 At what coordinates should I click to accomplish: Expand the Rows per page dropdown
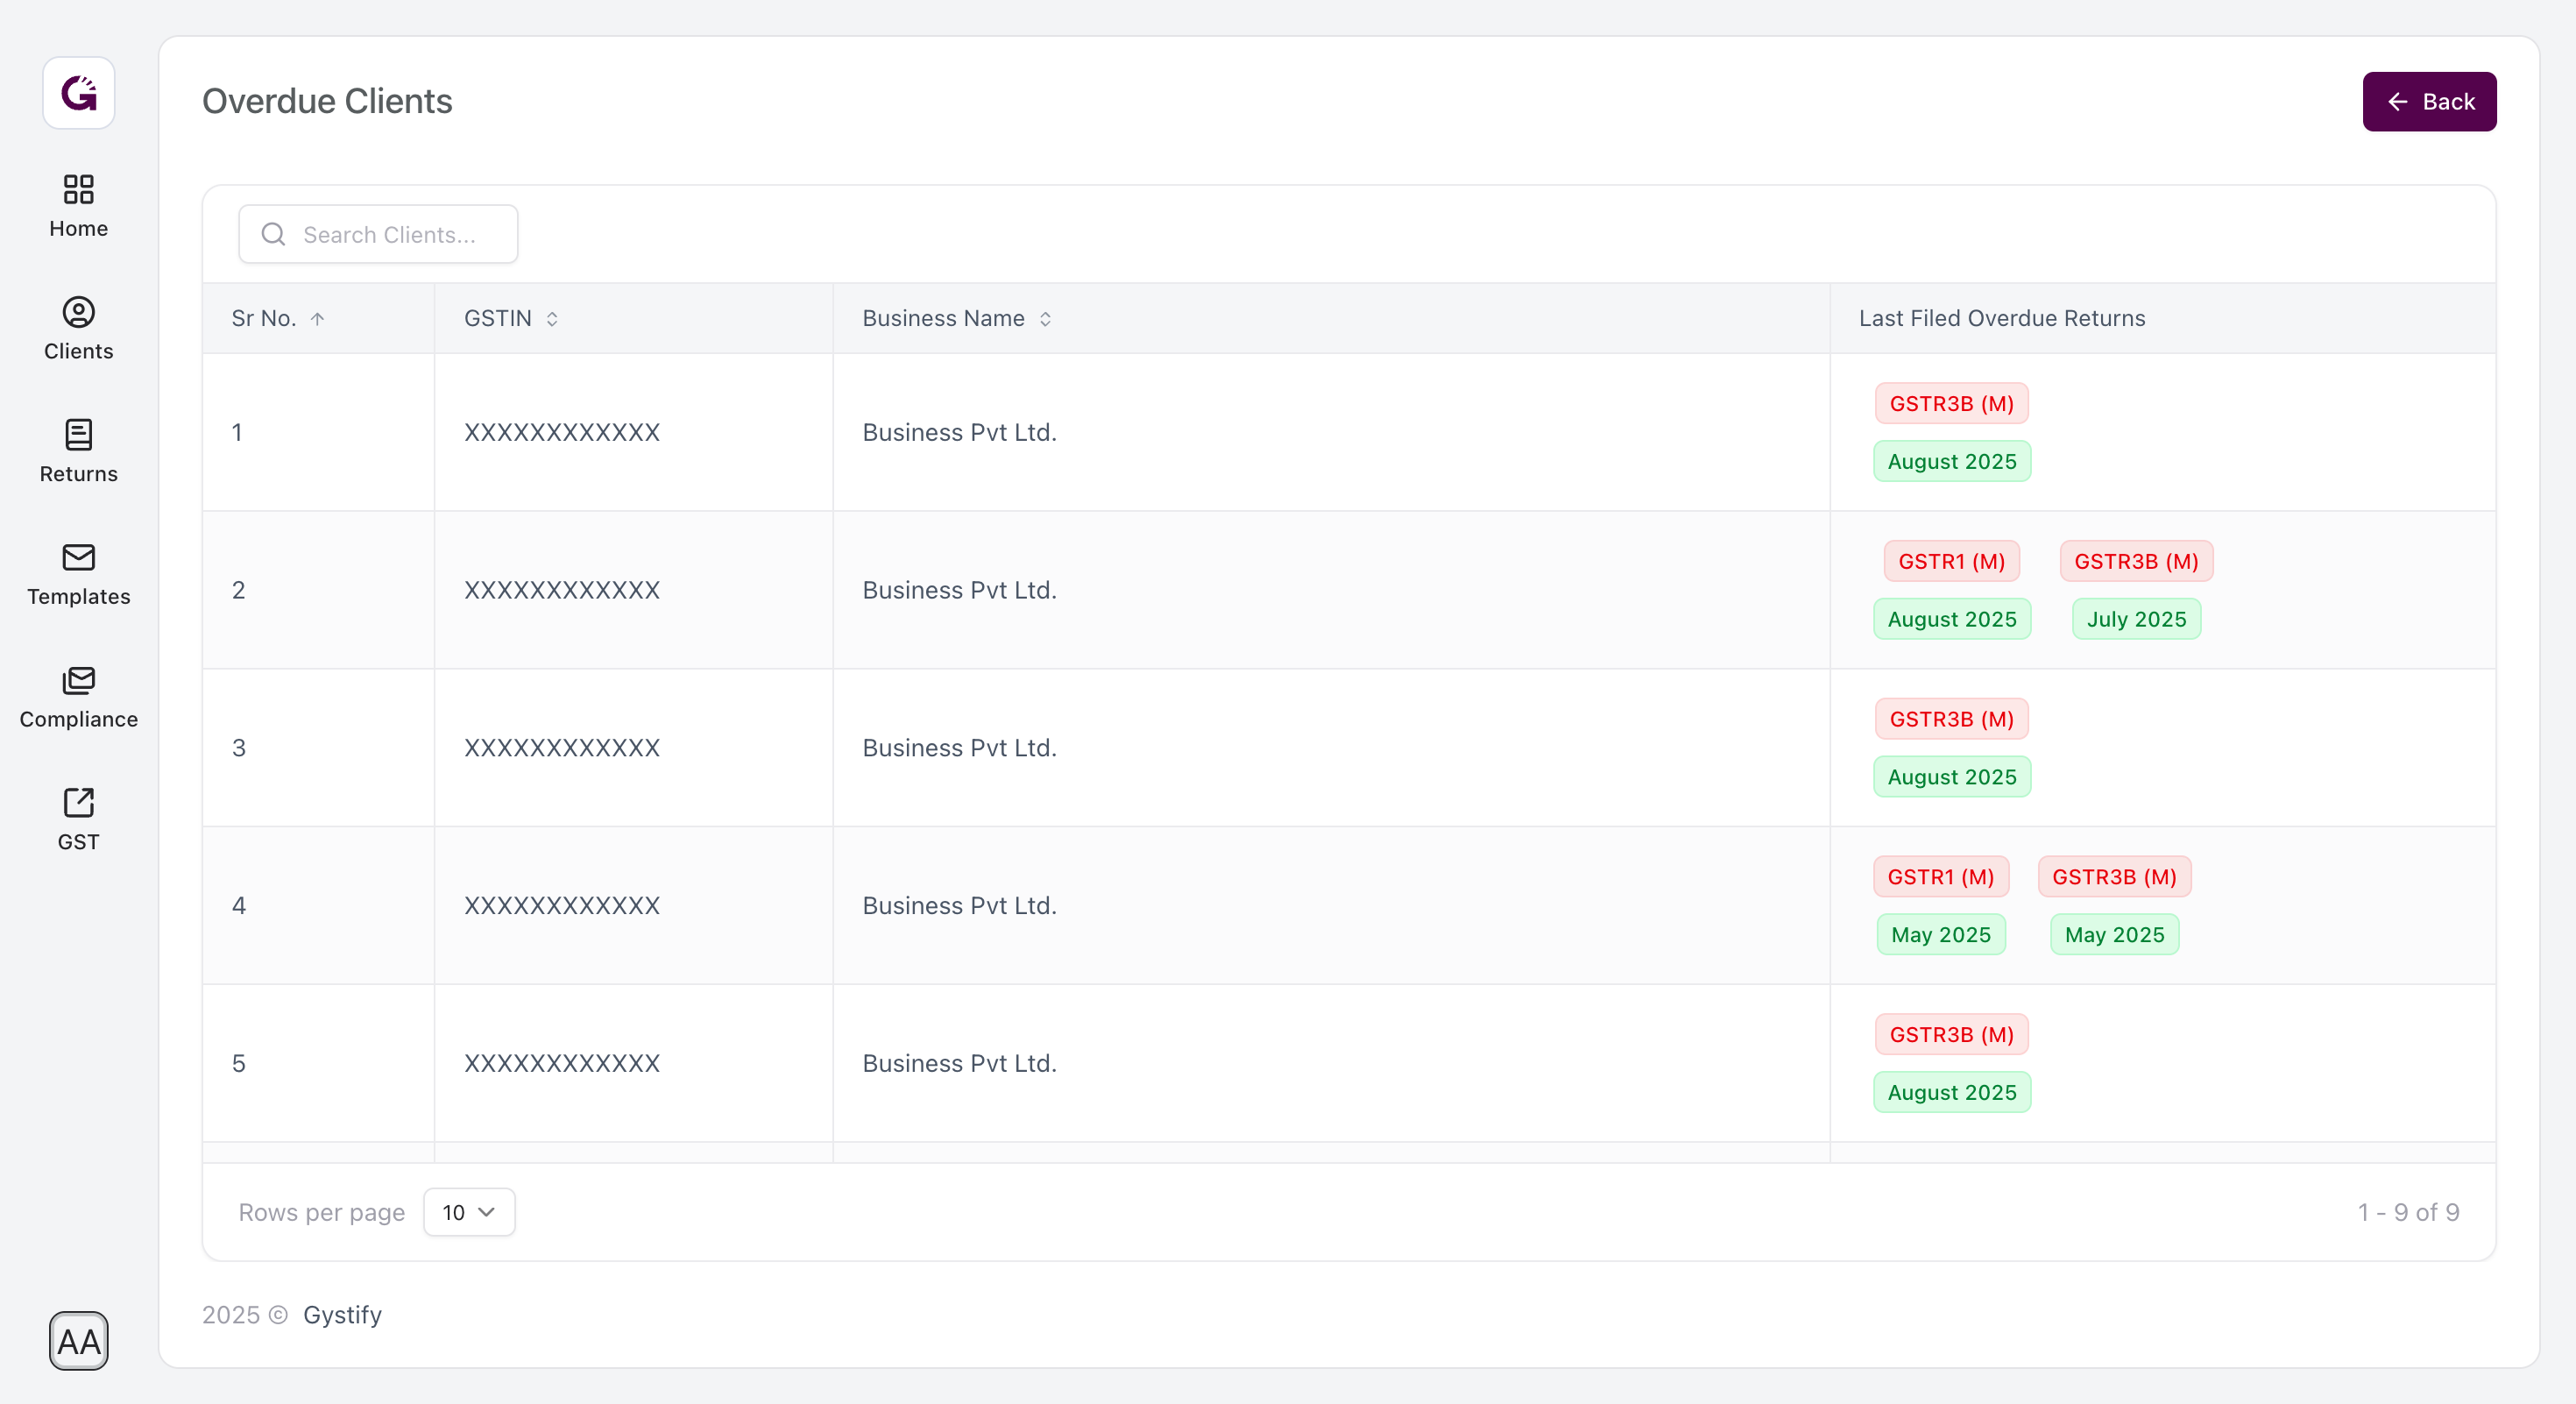pos(469,1212)
